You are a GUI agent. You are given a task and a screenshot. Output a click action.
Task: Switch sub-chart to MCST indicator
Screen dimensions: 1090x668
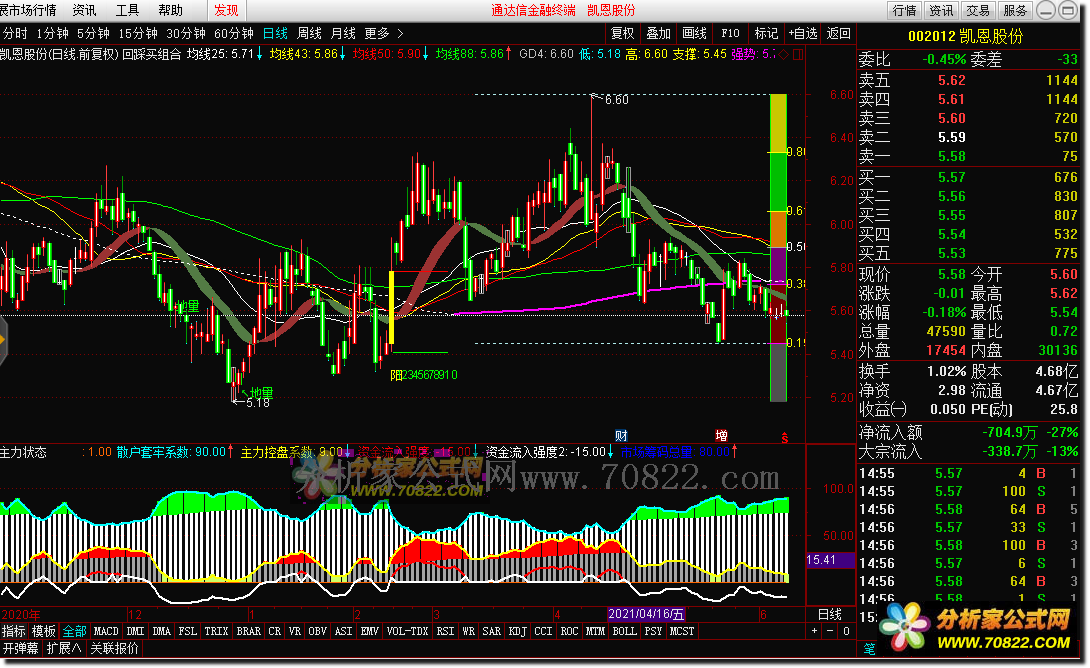(x=682, y=631)
